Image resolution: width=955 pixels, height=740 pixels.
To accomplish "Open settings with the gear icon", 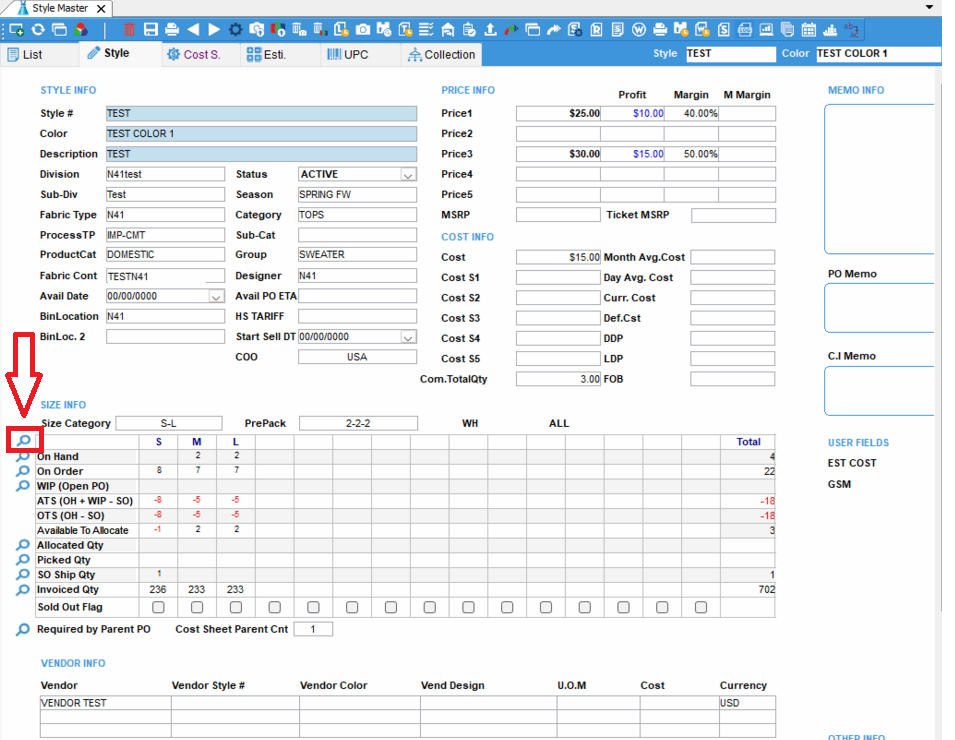I will point(236,30).
